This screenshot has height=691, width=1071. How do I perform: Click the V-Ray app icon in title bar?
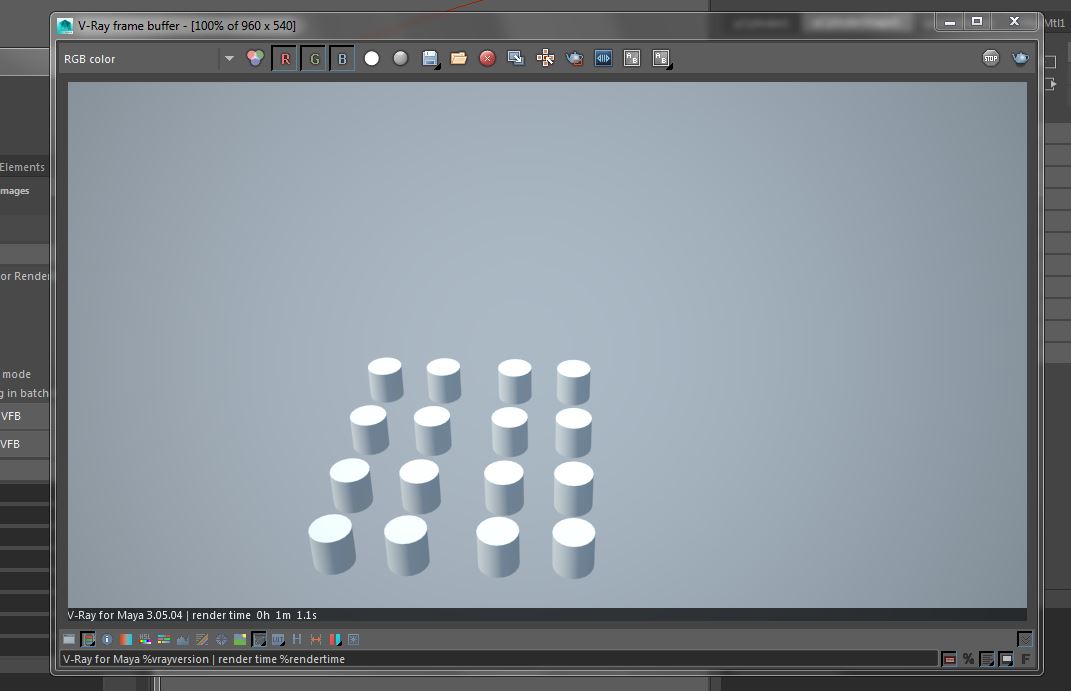point(65,26)
